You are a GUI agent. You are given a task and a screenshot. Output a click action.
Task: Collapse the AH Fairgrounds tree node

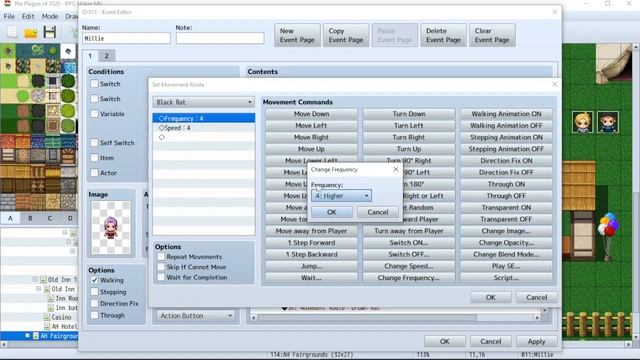[x=27, y=336]
